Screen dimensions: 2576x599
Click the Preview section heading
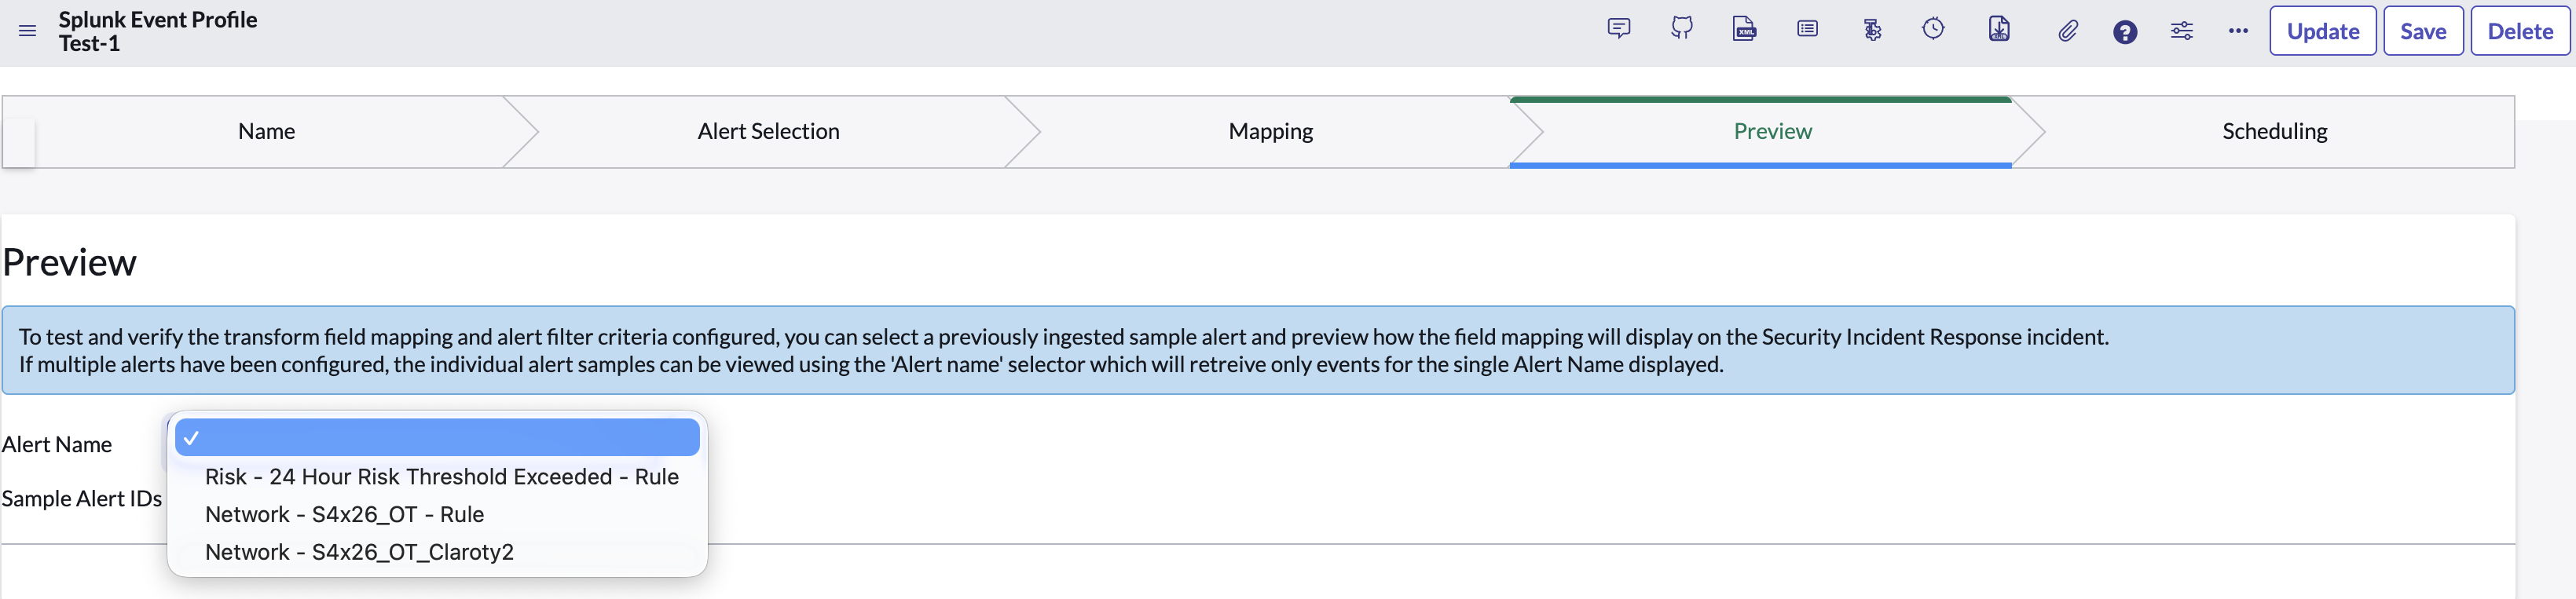pos(69,262)
